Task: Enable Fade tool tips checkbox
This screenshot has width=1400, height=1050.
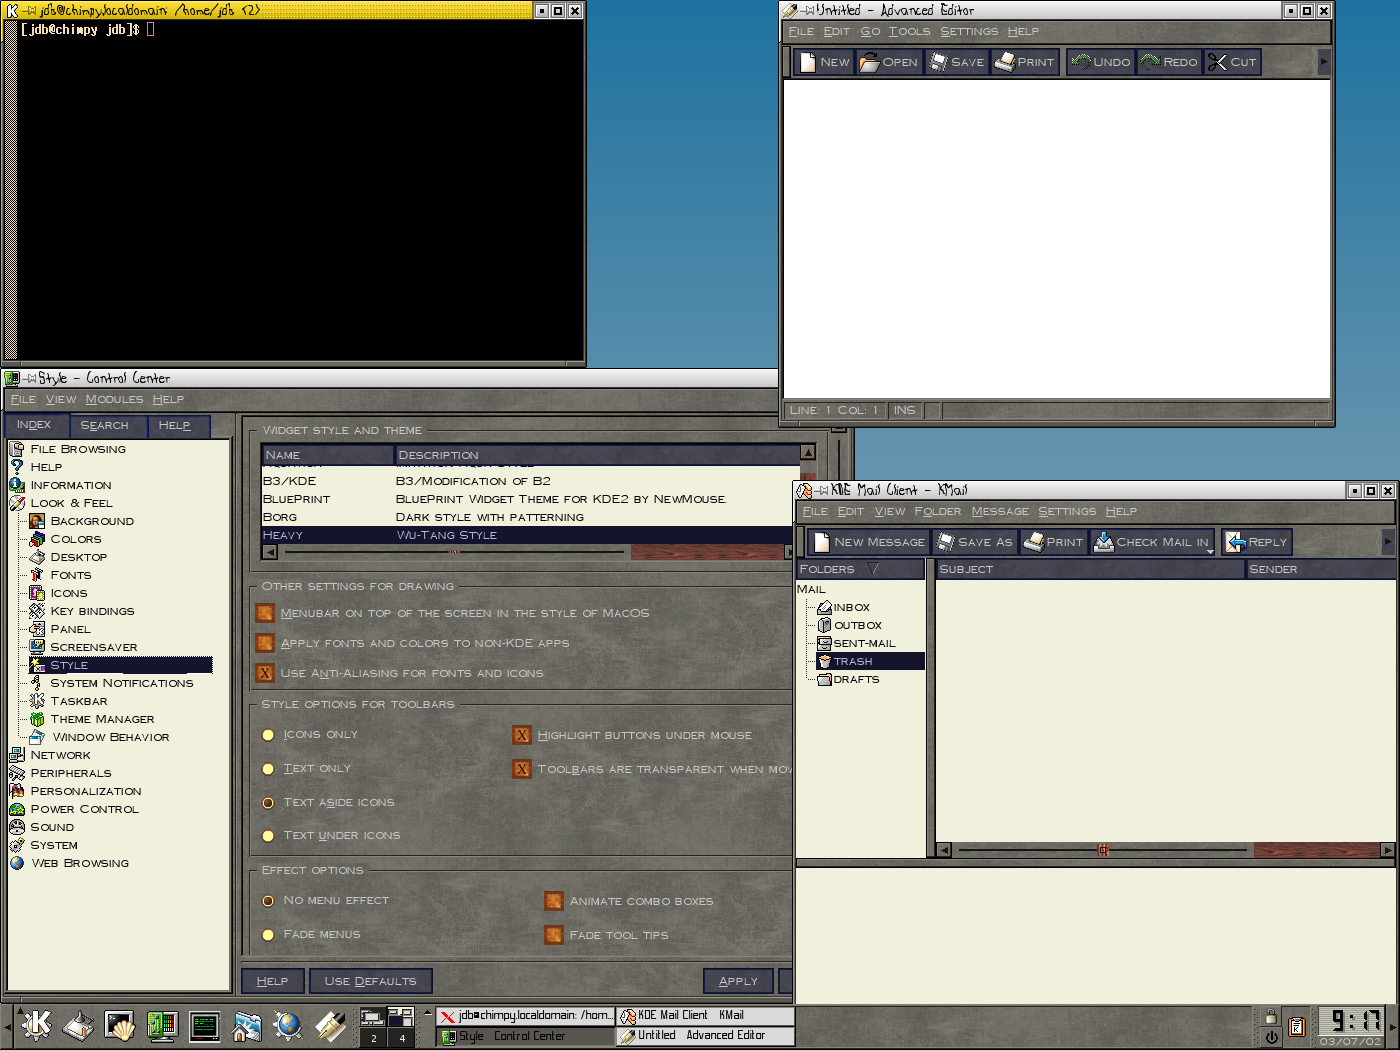Action: pyautogui.click(x=554, y=935)
